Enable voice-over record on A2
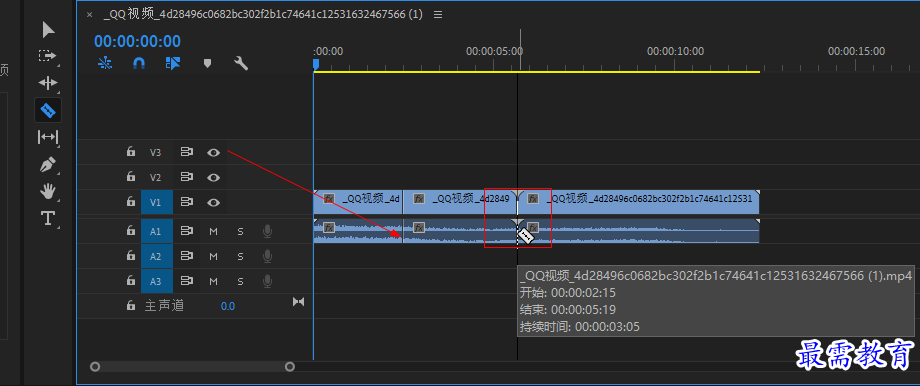This screenshot has height=386, width=920. point(268,256)
